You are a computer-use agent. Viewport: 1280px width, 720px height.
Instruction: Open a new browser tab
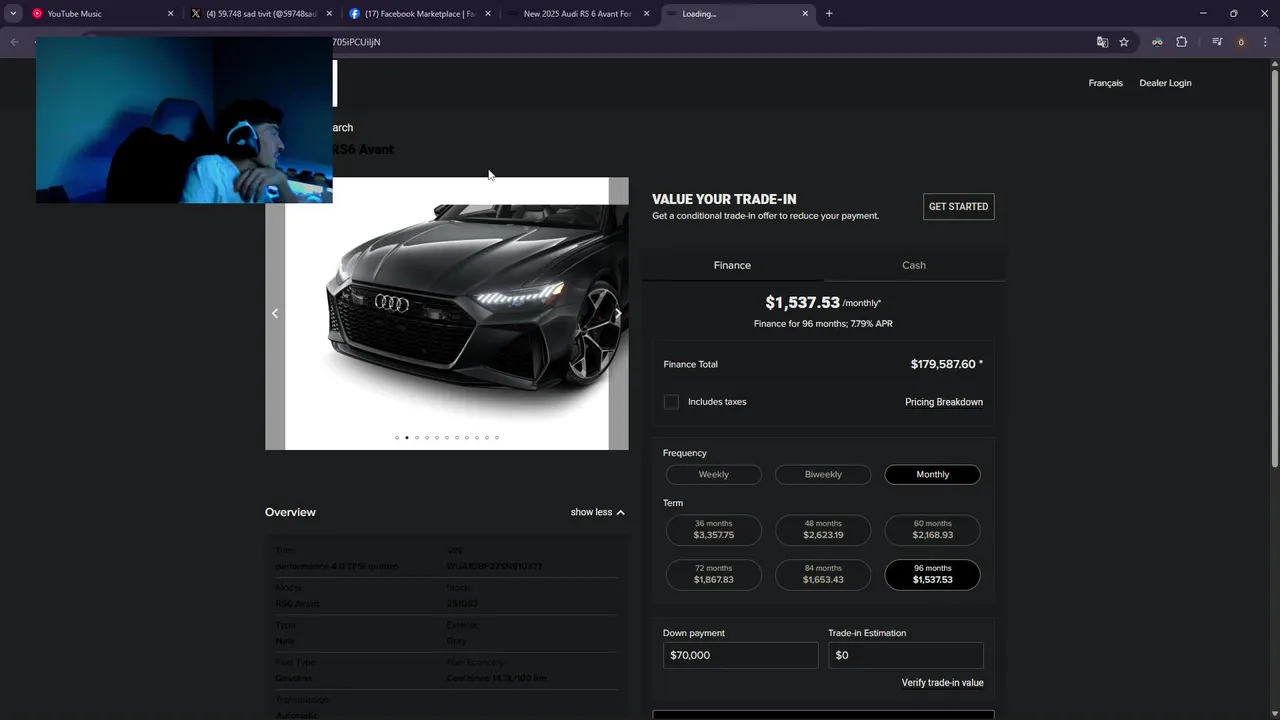tap(829, 14)
